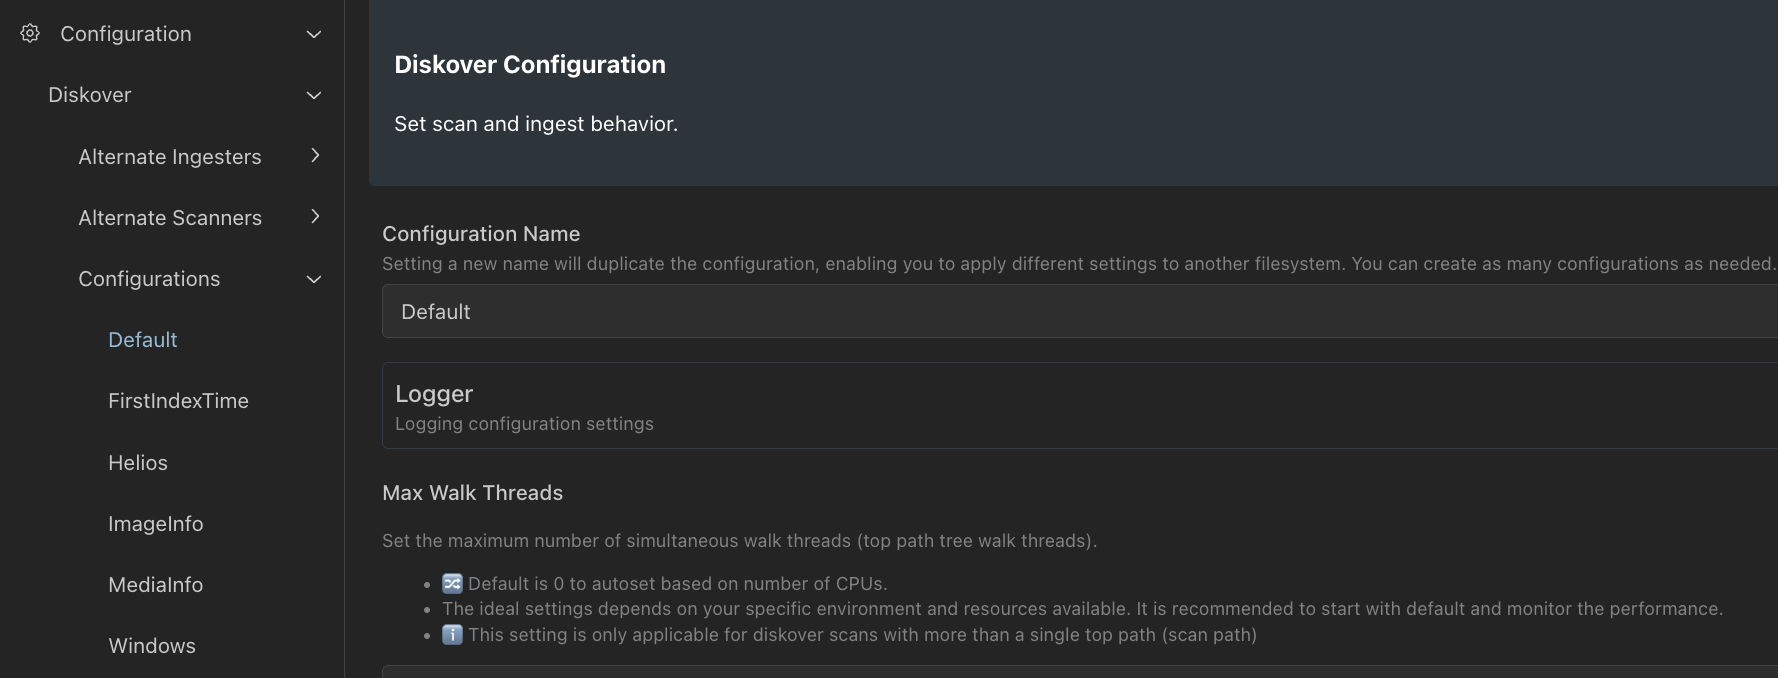The width and height of the screenshot is (1778, 678).
Task: Expand the Logger settings section
Action: click(x=1080, y=405)
